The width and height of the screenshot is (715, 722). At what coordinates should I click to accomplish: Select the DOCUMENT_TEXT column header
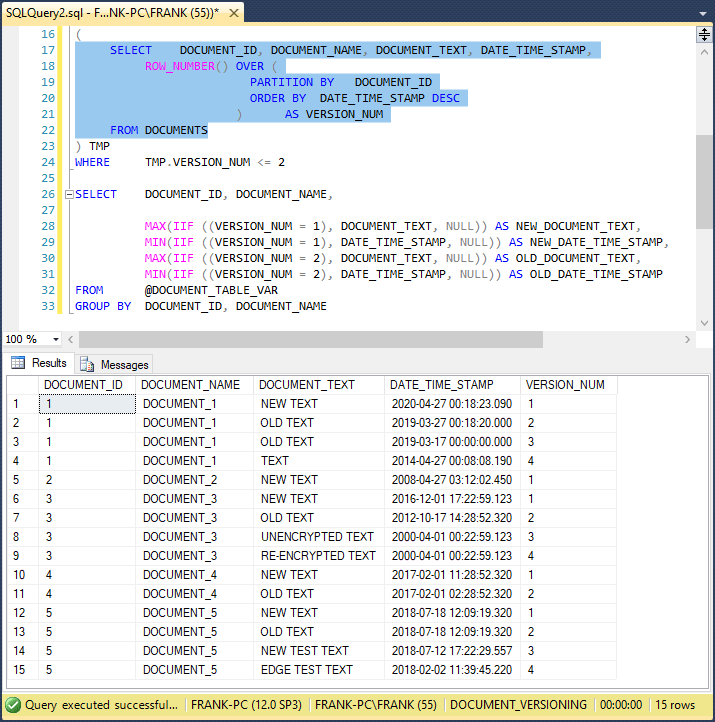tap(319, 385)
